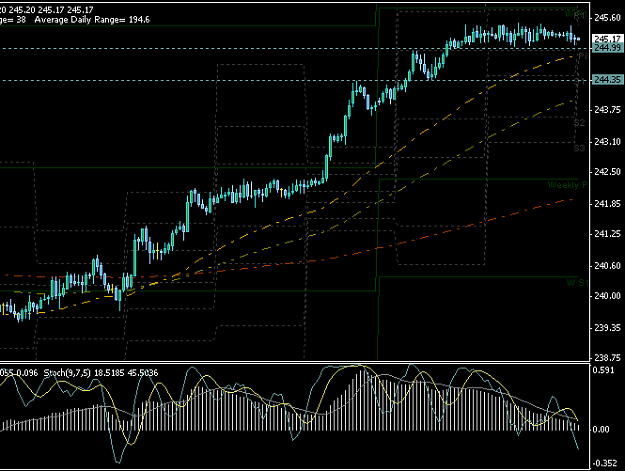Click the 'S3' daily support label
The width and height of the screenshot is (625, 471).
click(x=580, y=149)
